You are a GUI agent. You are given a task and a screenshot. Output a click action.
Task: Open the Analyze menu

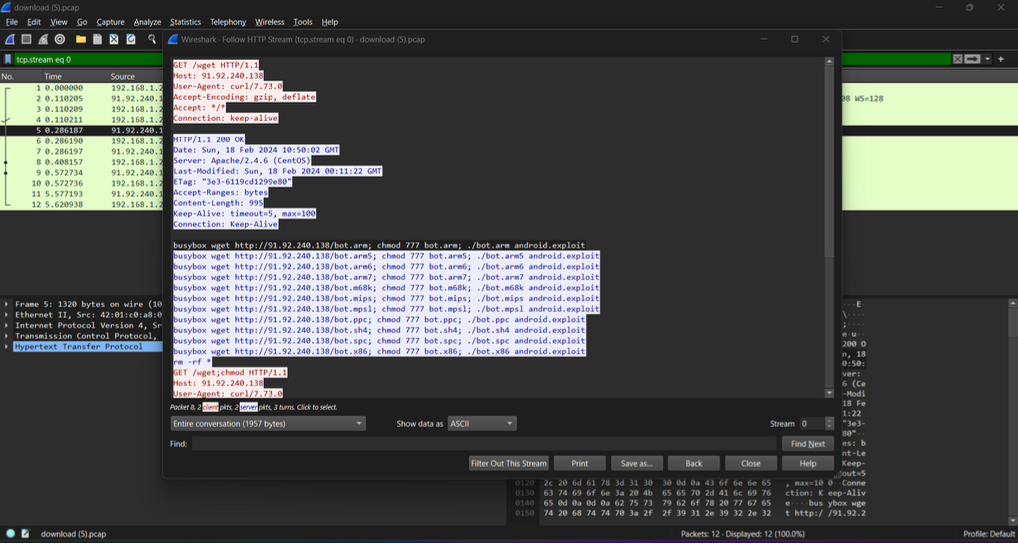pos(147,22)
